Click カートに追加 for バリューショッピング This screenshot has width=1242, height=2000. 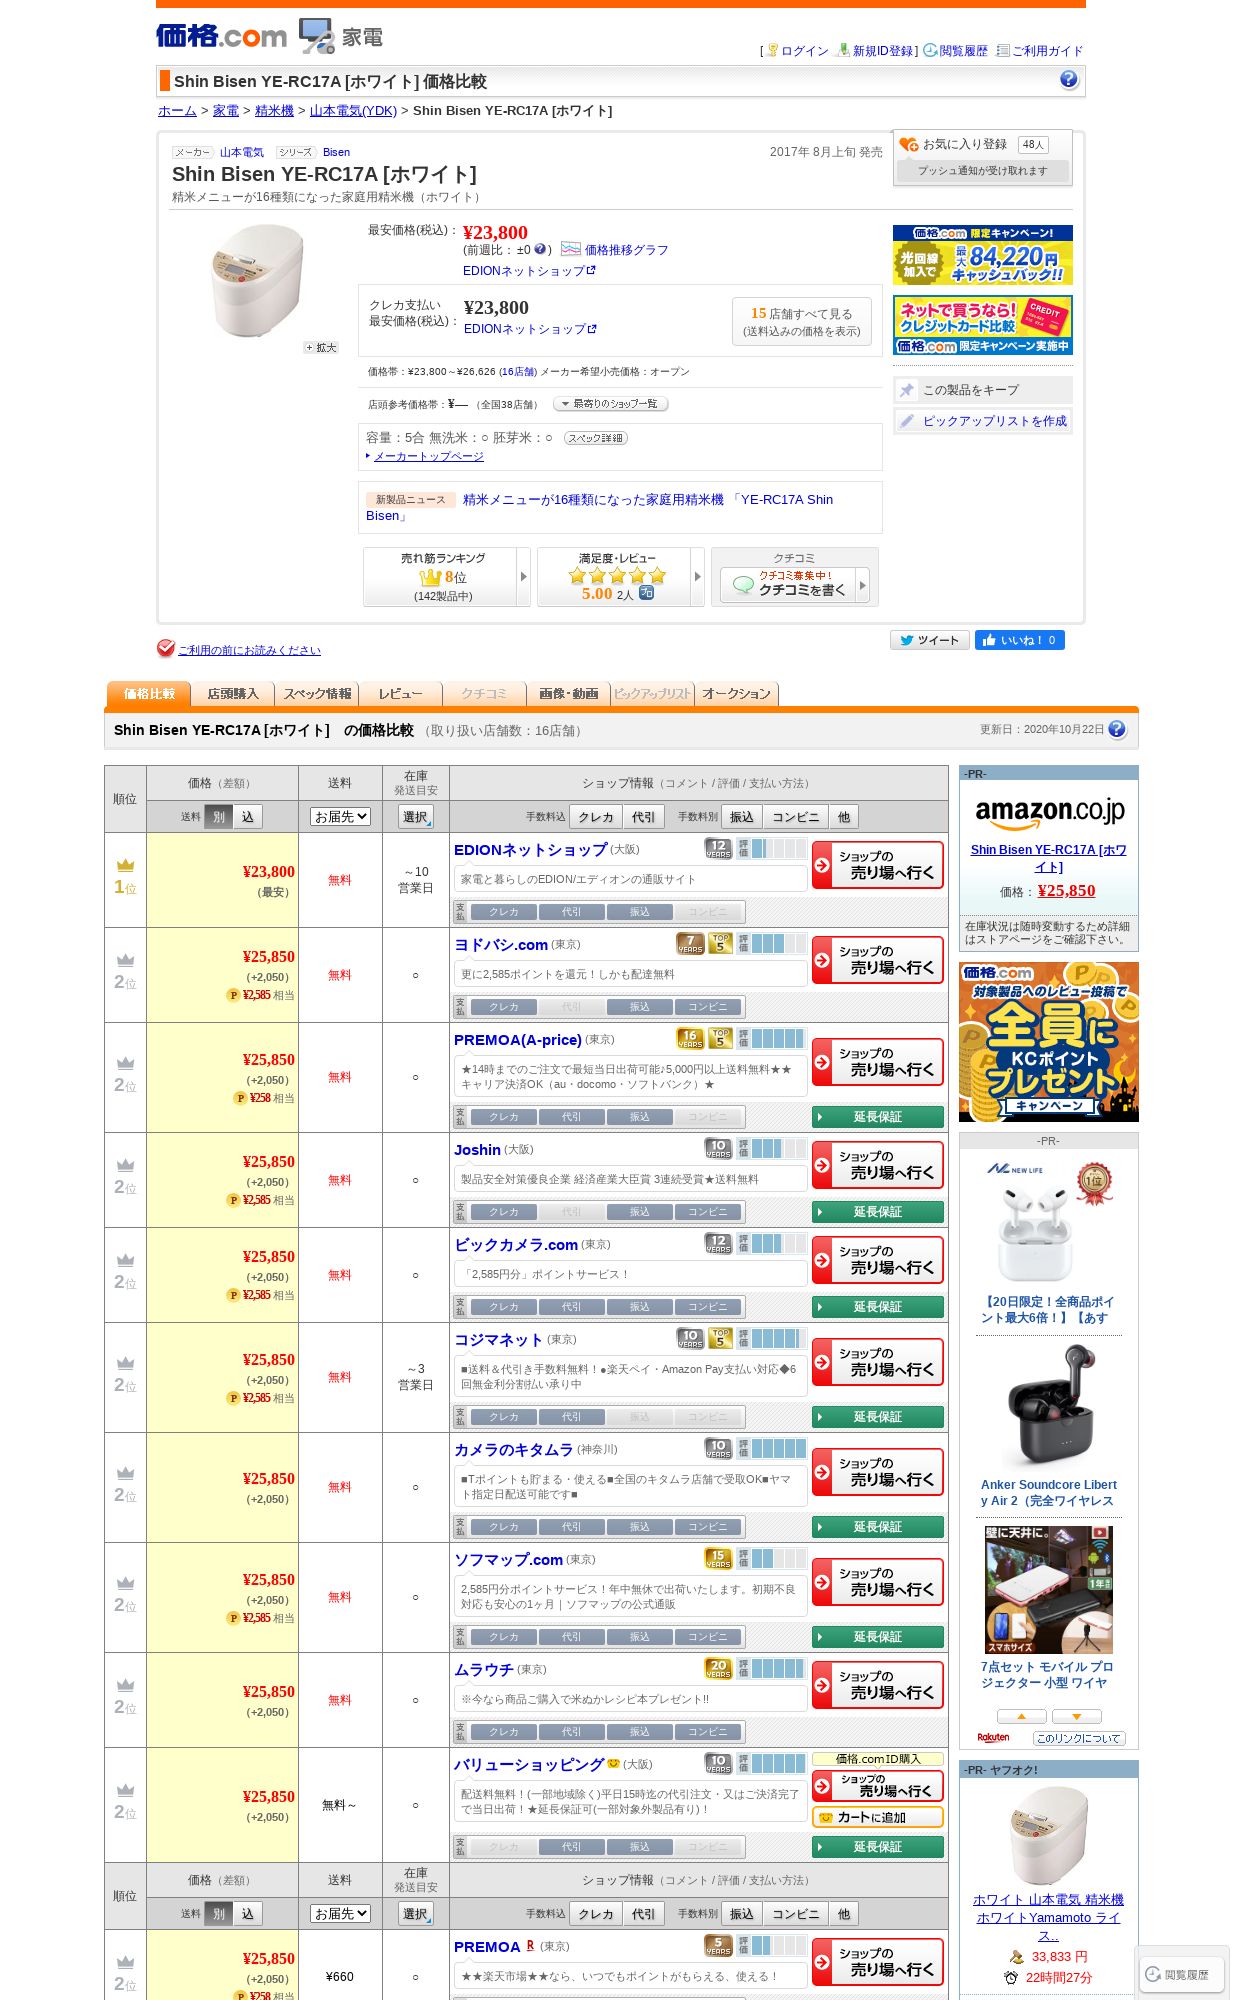point(878,1818)
